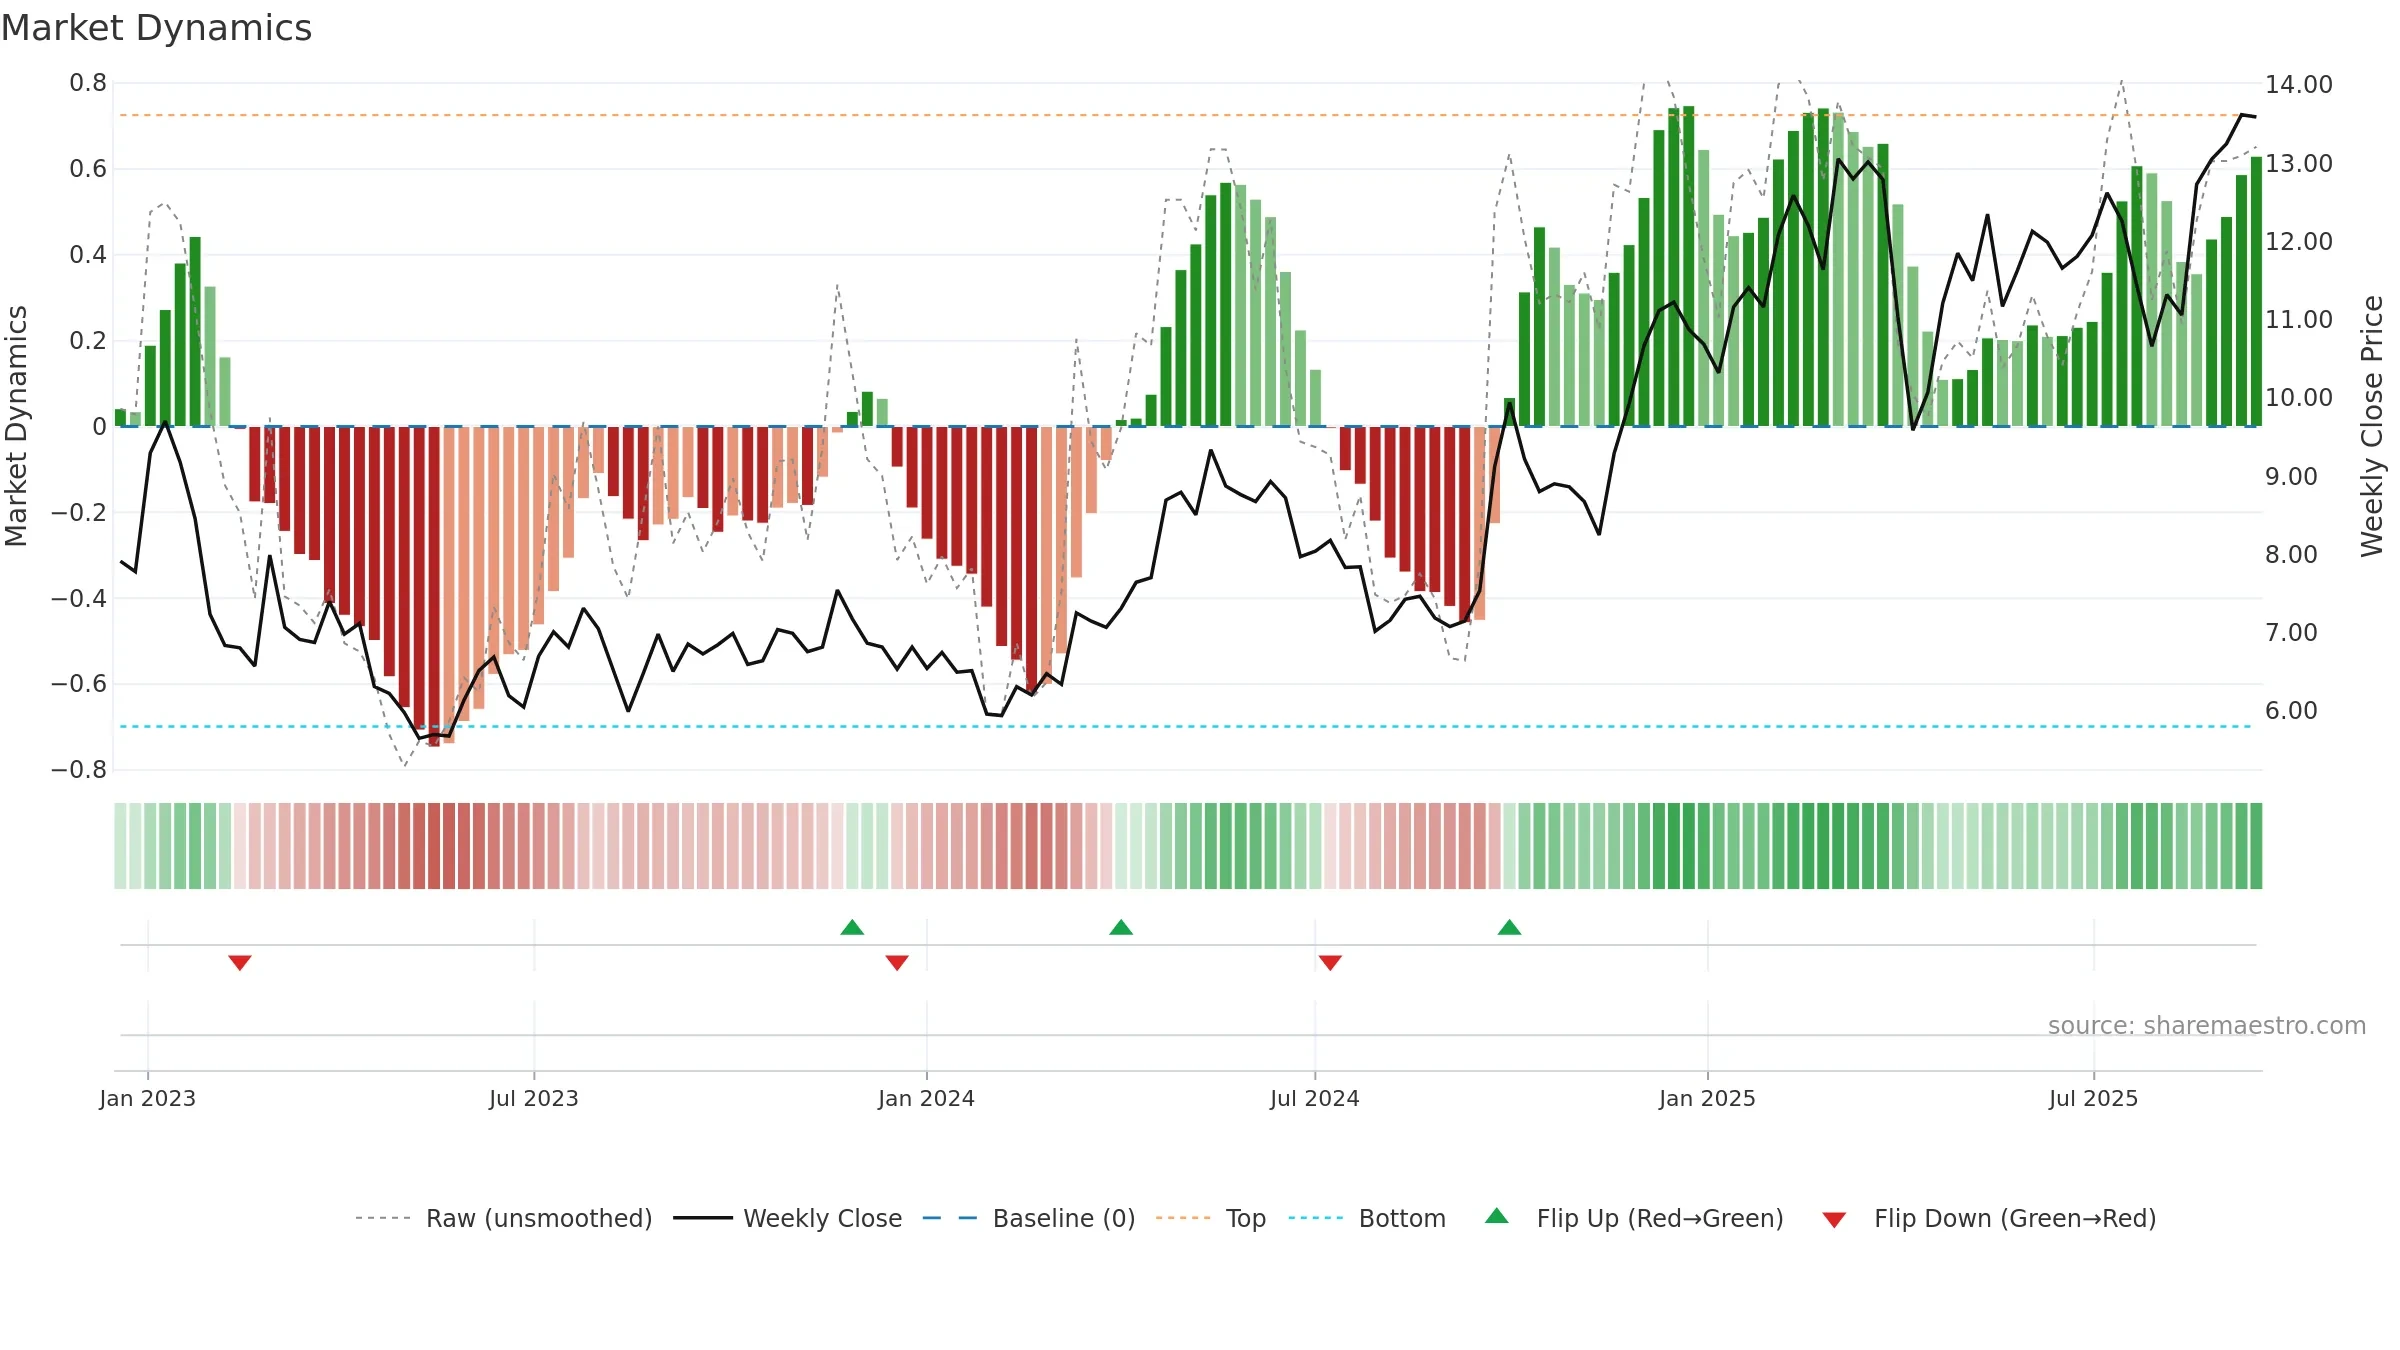Click the final dark green heatmap cell on the right
2400x1350 pixels.
pyautogui.click(x=2256, y=846)
